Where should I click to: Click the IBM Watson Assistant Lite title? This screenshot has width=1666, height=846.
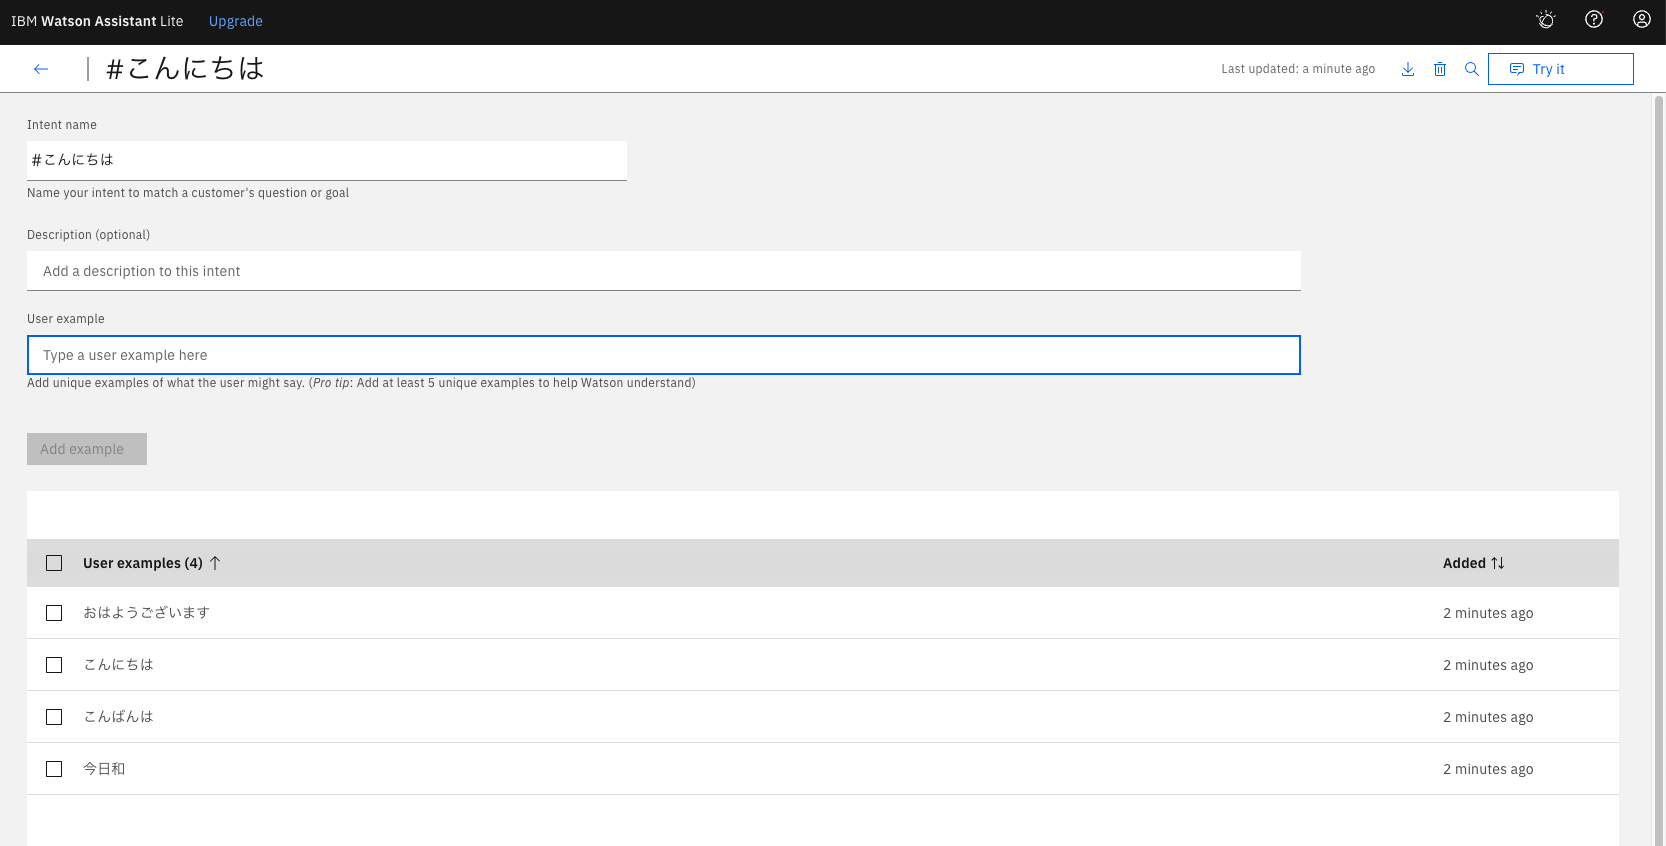click(x=97, y=21)
